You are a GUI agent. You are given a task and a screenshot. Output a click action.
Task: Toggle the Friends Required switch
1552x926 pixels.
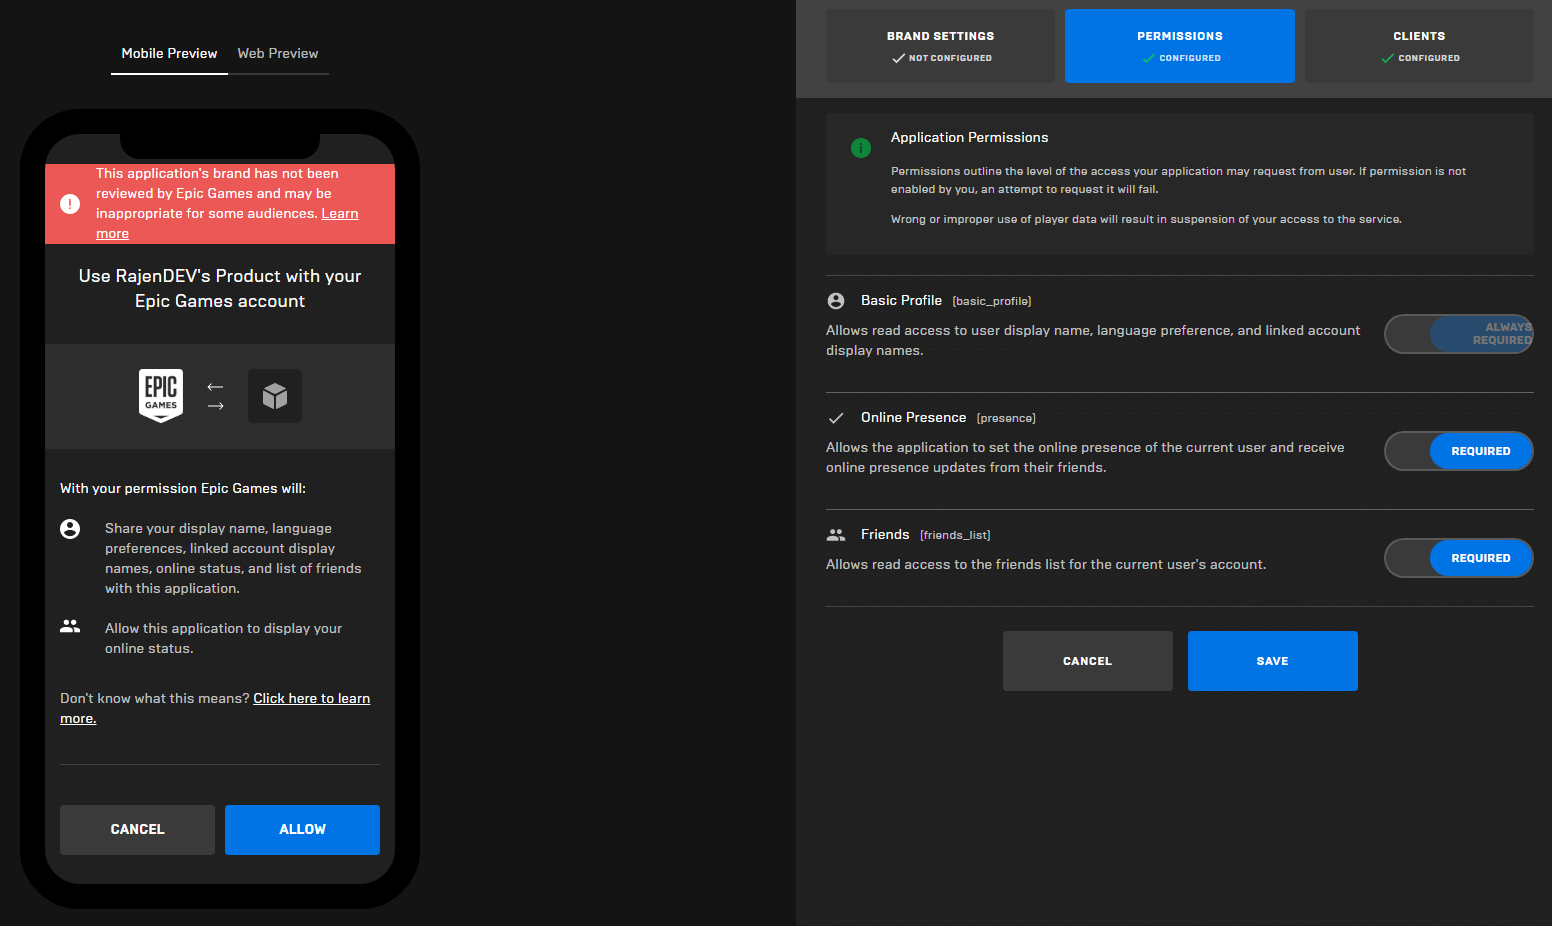[1458, 558]
